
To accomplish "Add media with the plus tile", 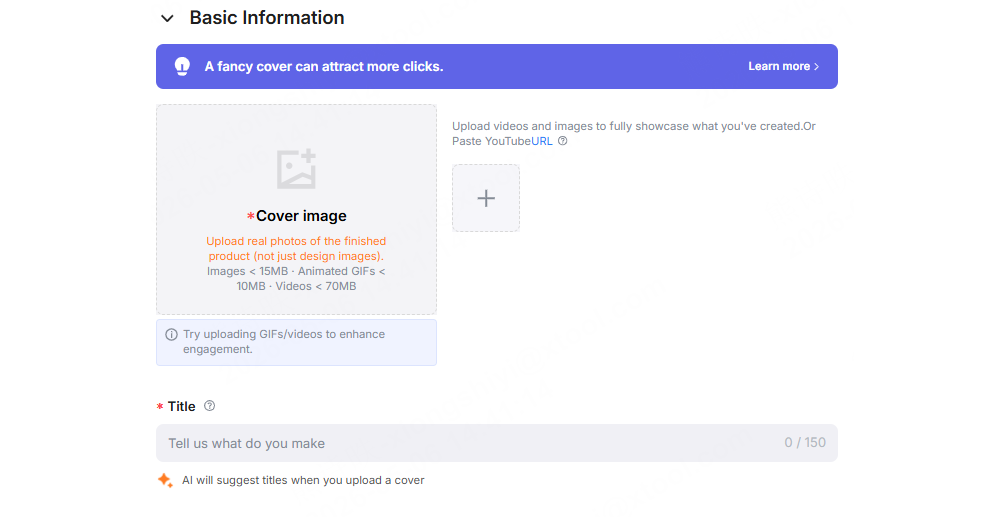I will [x=486, y=198].
